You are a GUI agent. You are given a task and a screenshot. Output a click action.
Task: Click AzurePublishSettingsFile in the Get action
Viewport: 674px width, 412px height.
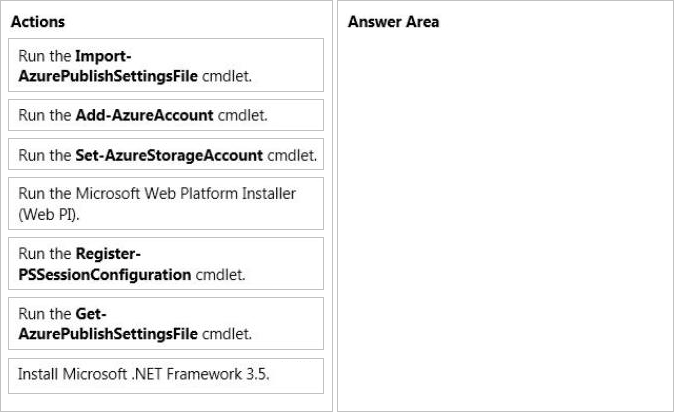point(108,334)
